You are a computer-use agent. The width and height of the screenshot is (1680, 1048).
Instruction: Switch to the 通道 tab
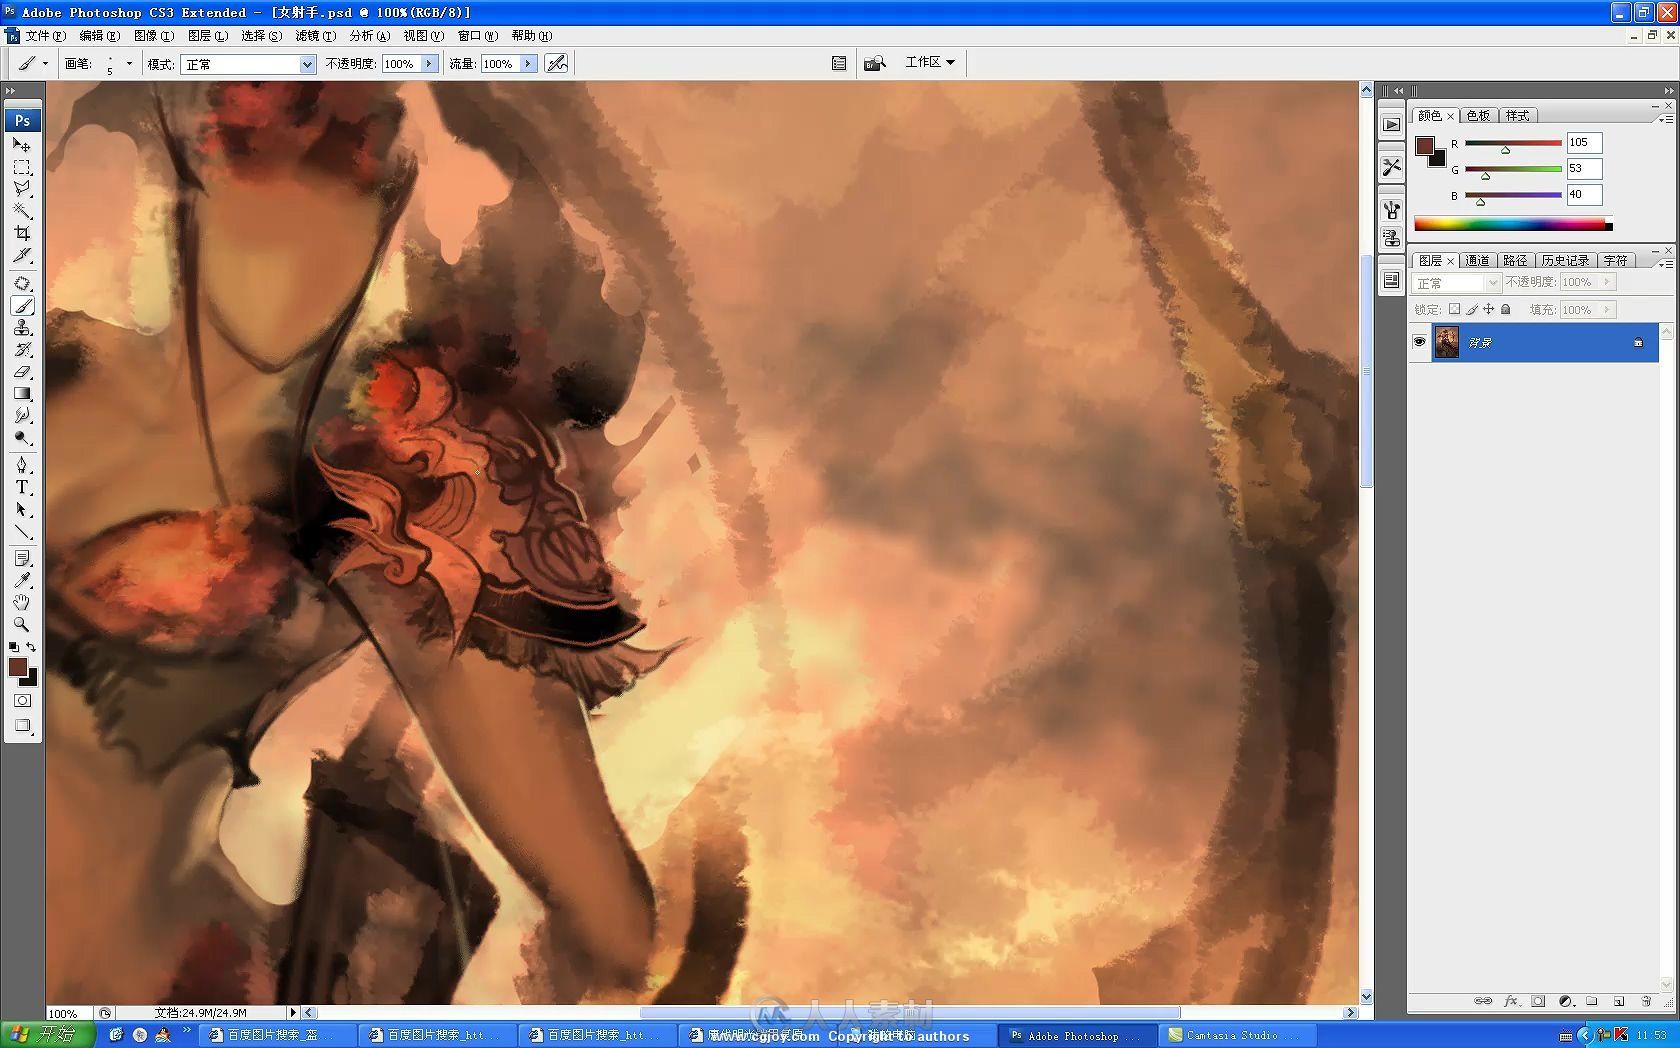tap(1477, 261)
